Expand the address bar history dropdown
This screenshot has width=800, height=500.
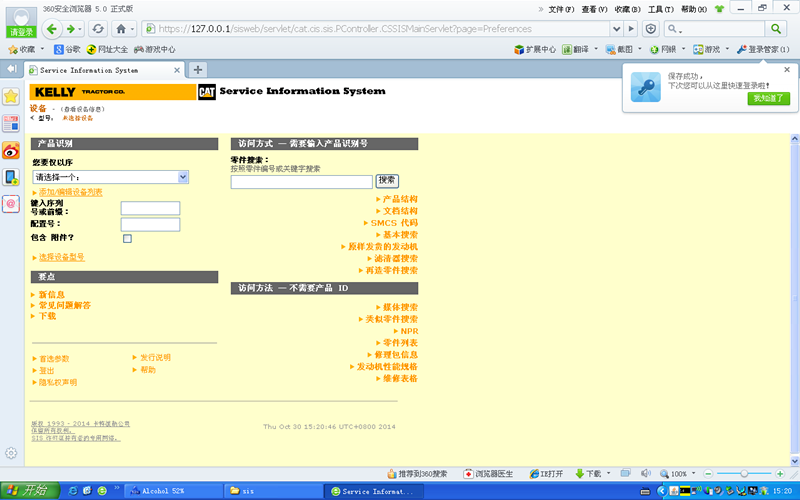point(616,29)
